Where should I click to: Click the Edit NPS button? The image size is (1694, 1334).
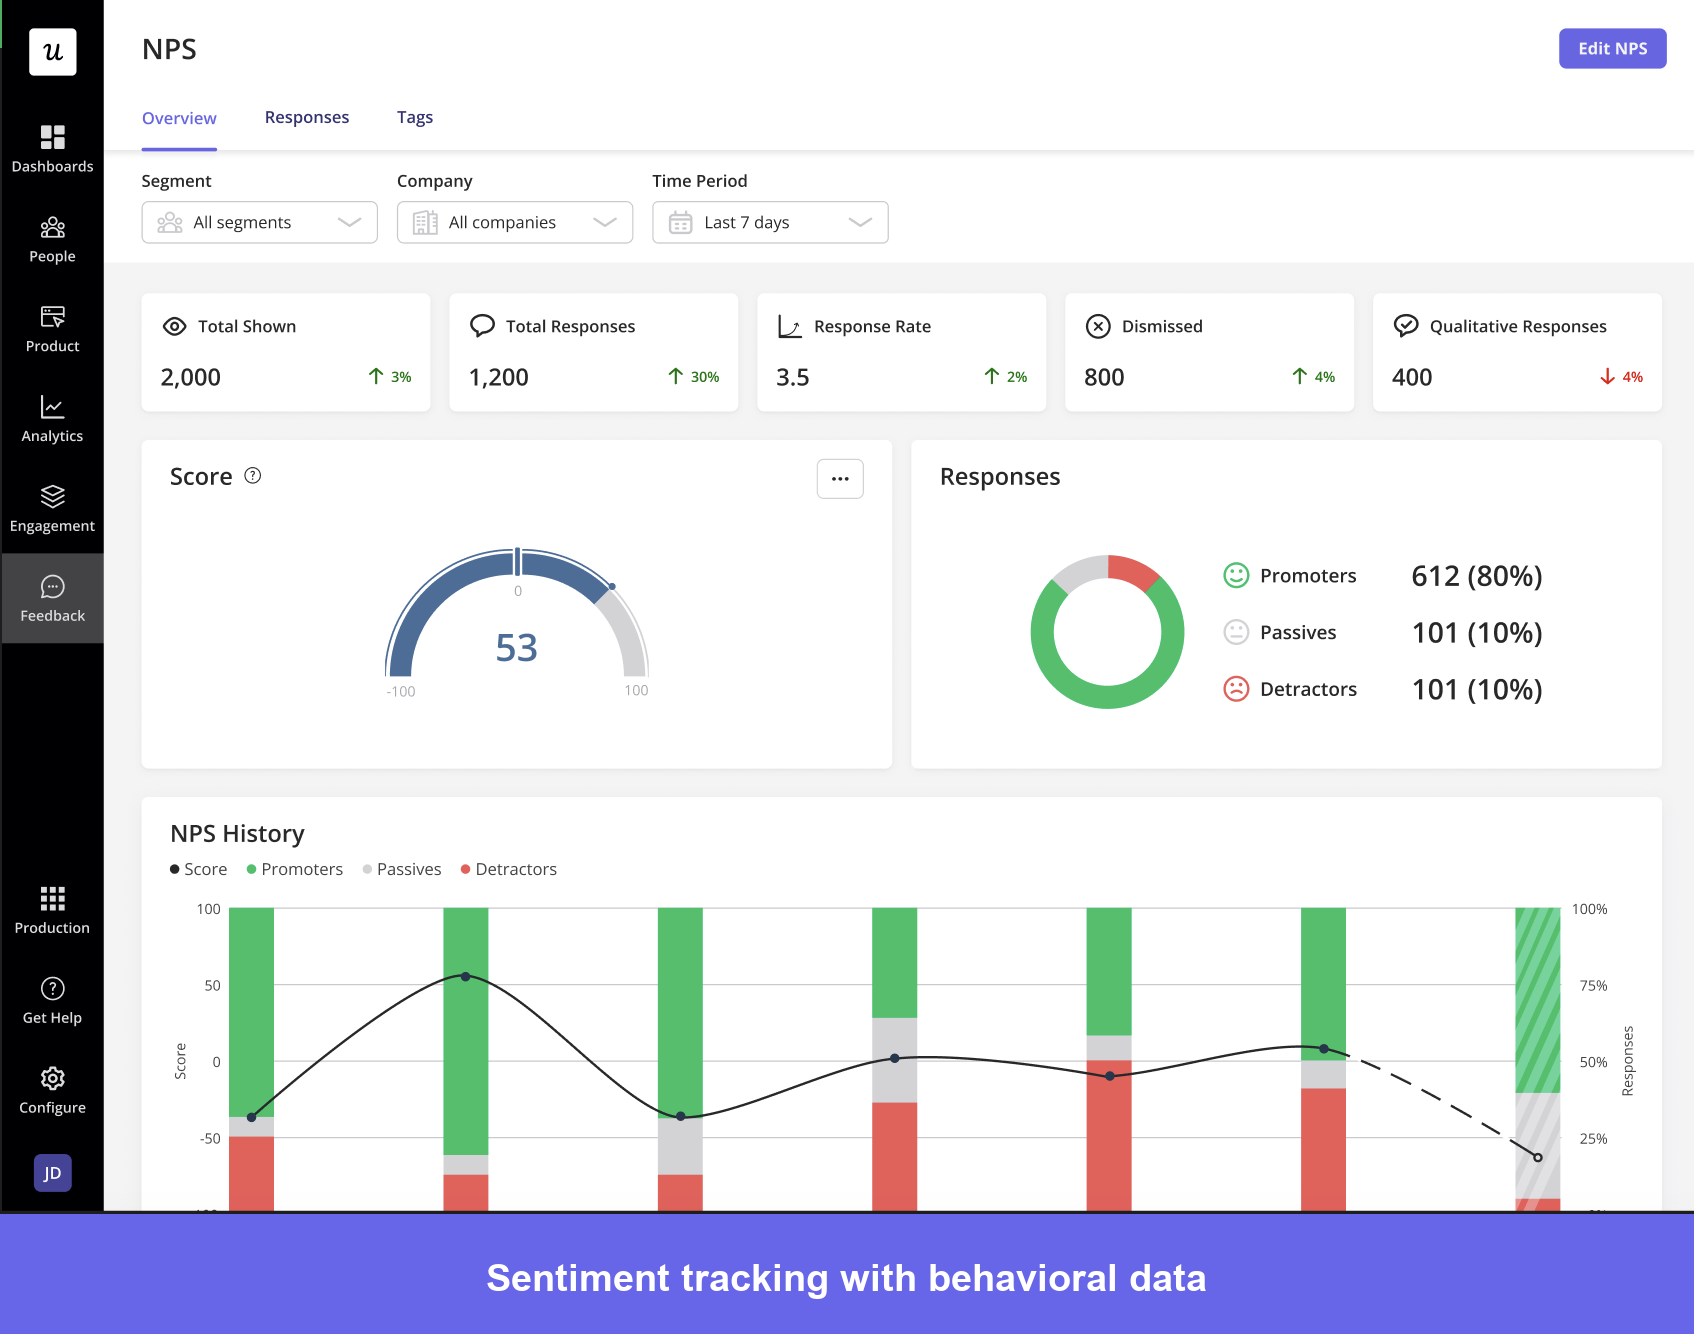1612,48
